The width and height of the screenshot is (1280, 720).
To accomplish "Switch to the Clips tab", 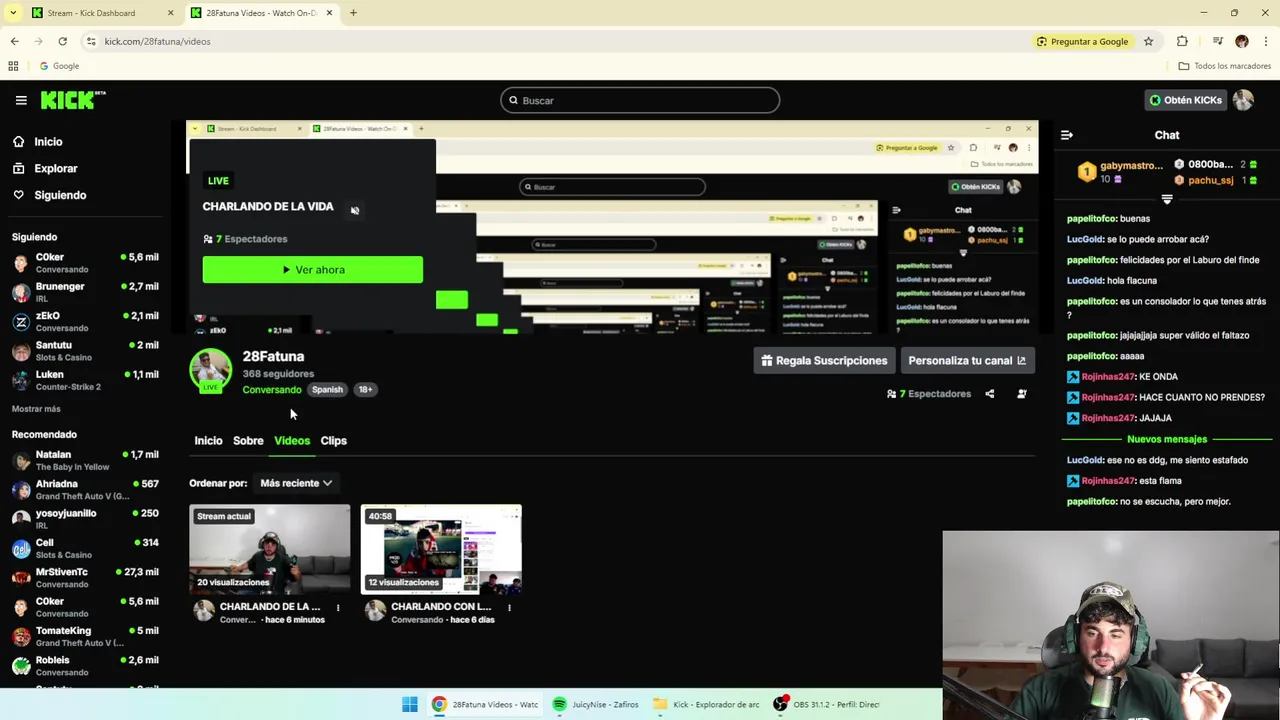I will point(333,441).
